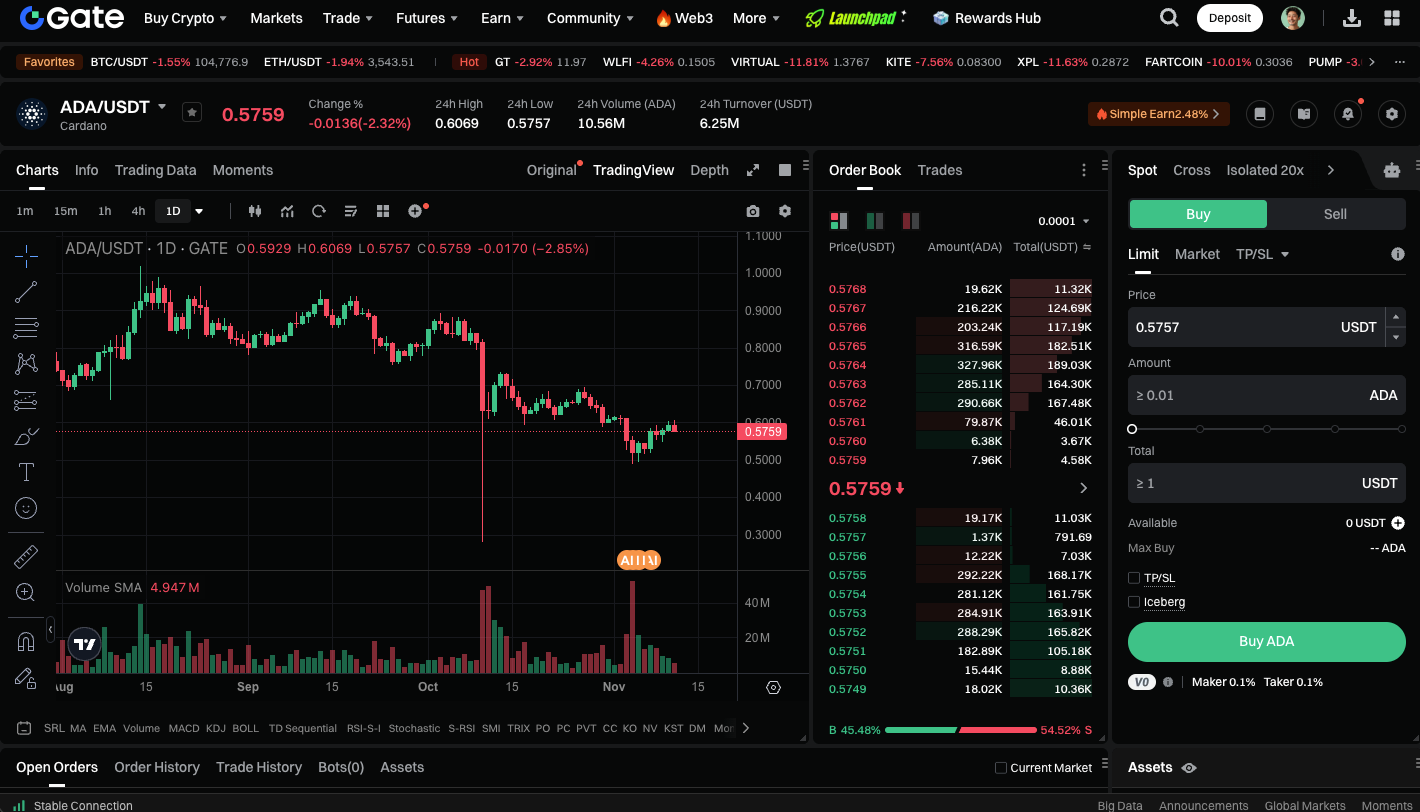Screen dimensions: 1420x812
Task: Switch to the Depth chart view
Action: point(709,170)
